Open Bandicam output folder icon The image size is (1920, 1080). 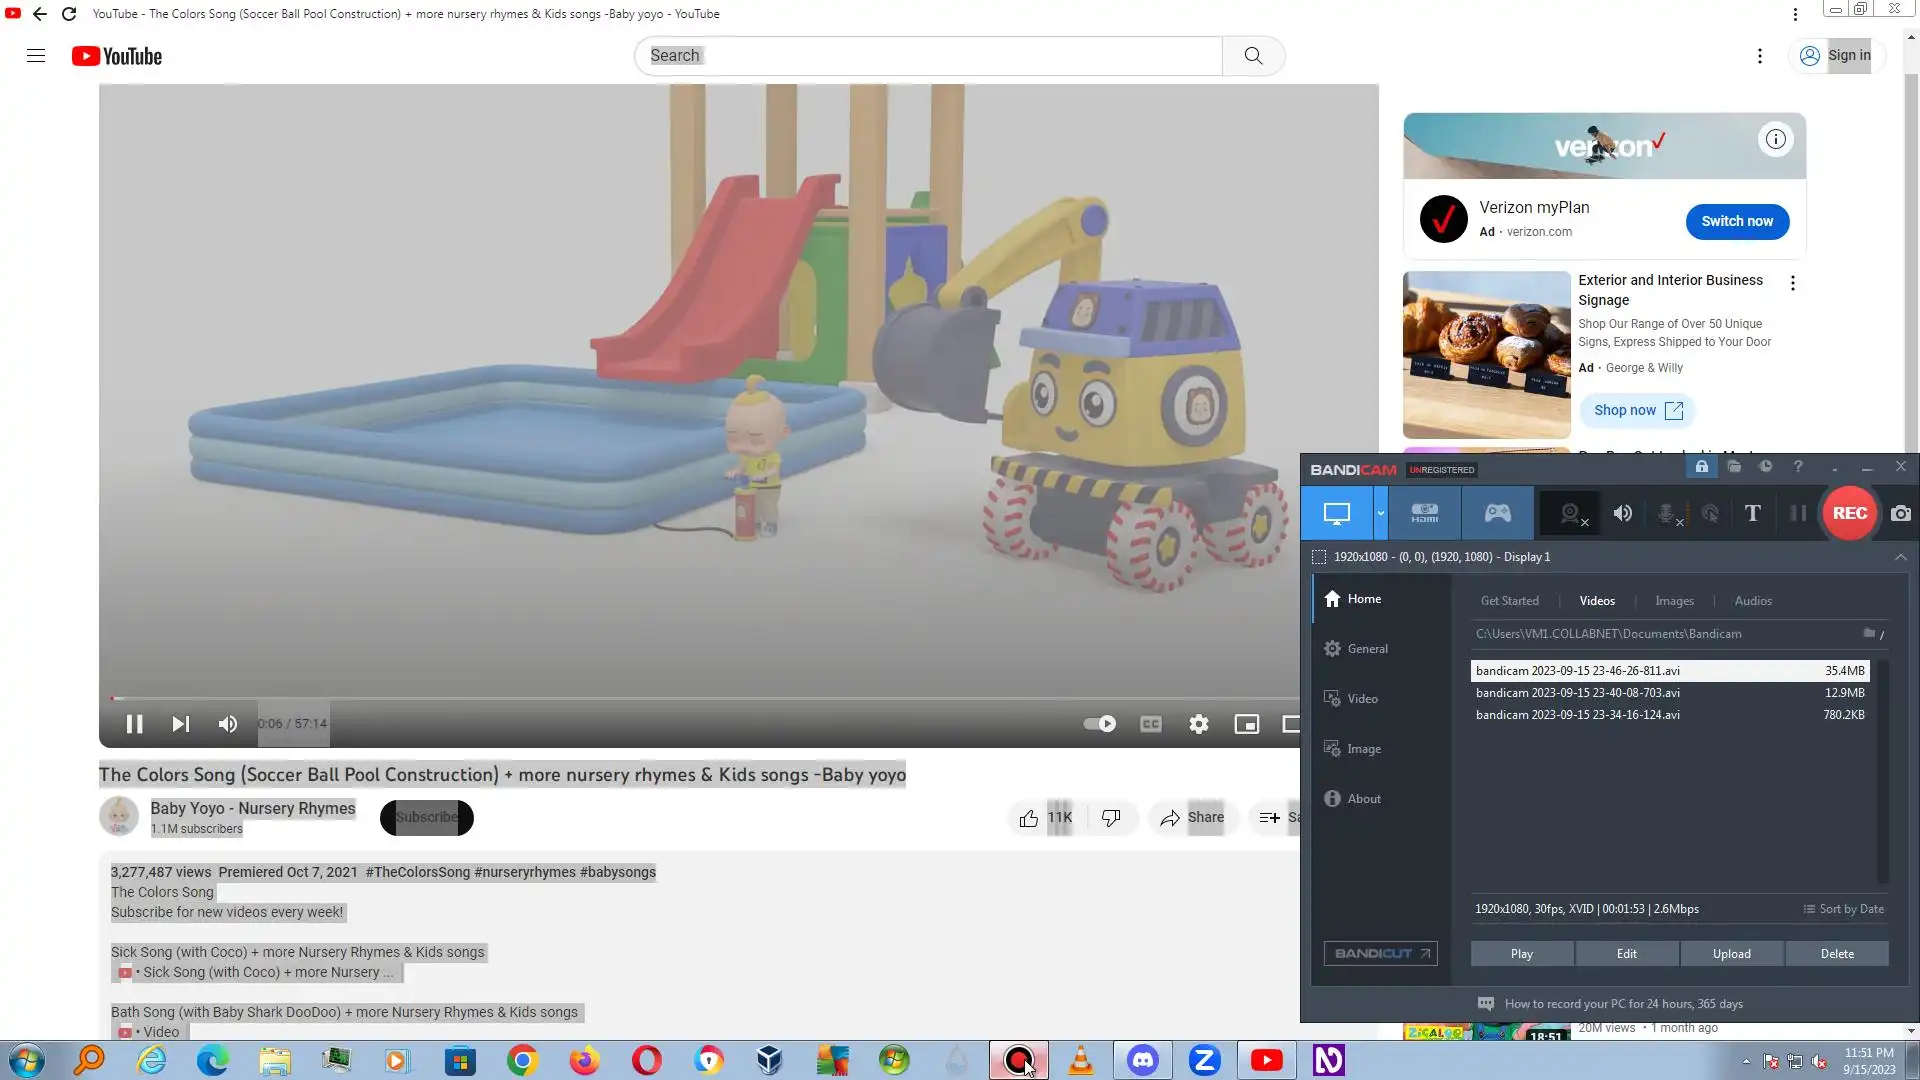tap(1734, 467)
